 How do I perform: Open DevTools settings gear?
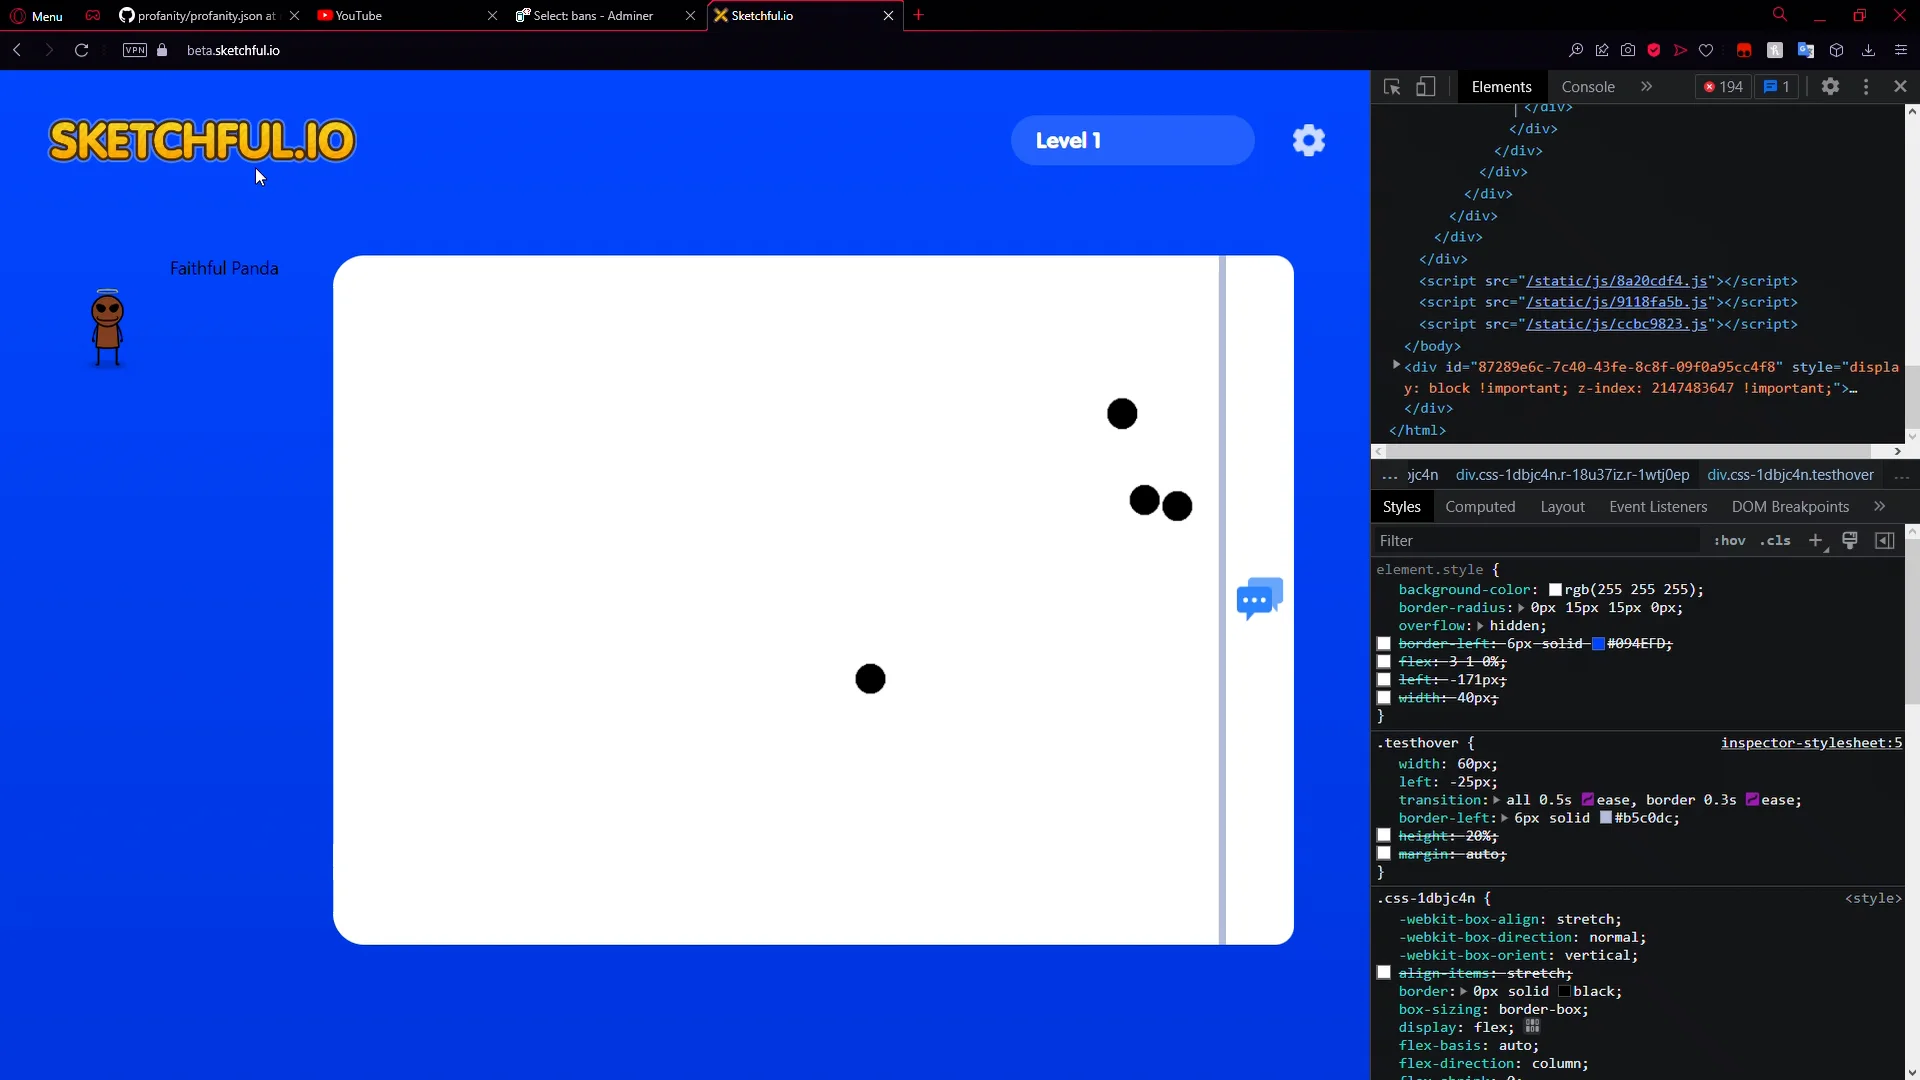1830,87
